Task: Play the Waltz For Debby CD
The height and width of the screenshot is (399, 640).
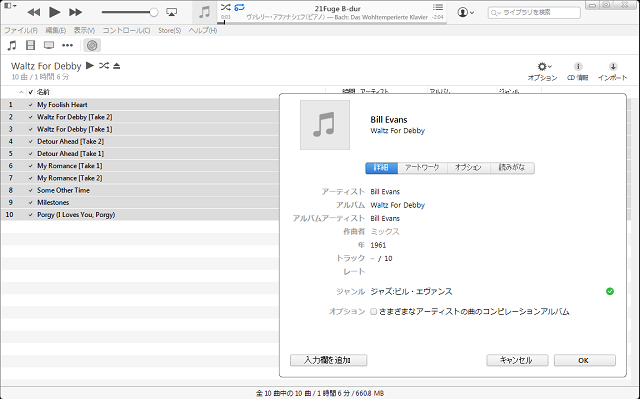Action: coord(90,65)
